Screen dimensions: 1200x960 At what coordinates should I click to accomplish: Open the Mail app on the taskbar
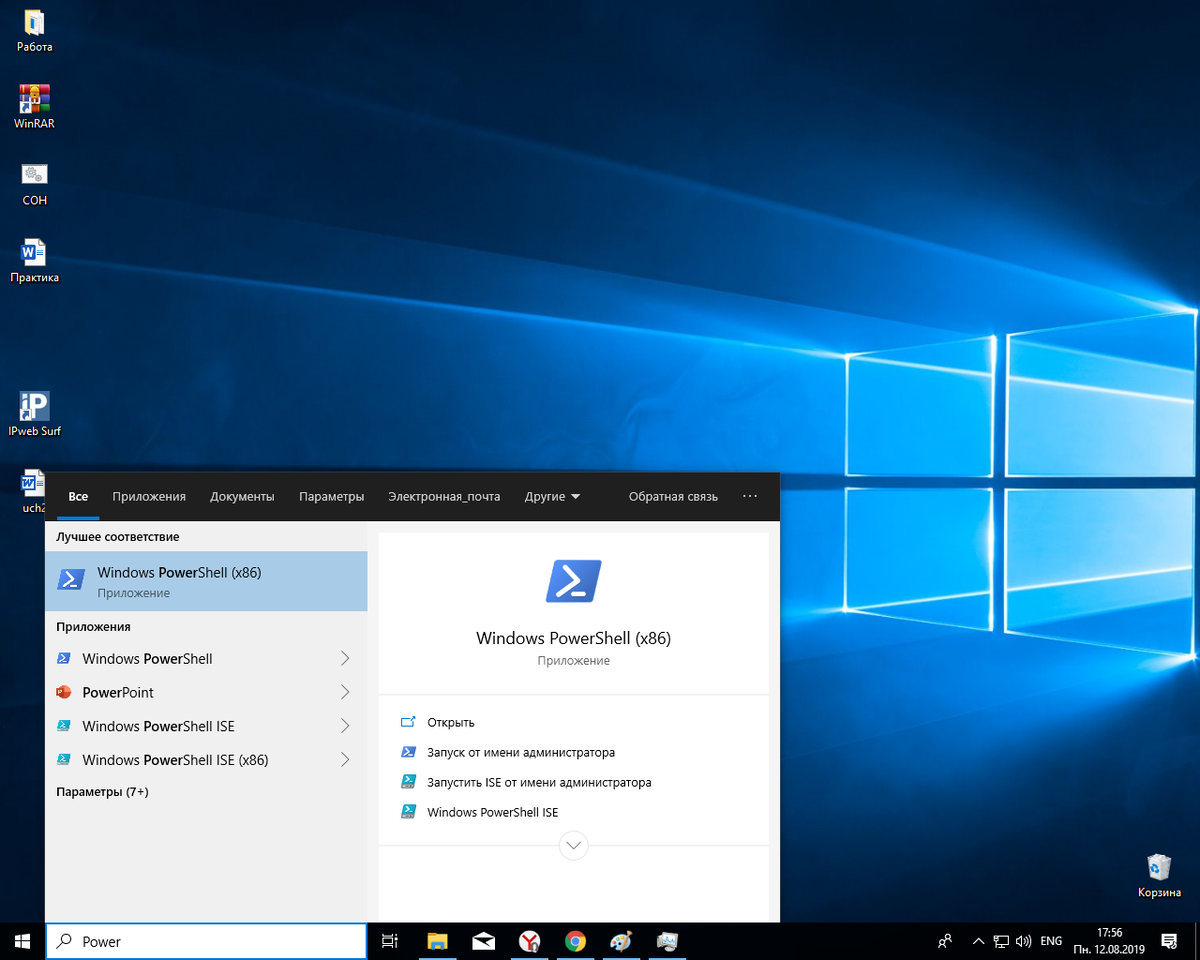click(x=484, y=941)
